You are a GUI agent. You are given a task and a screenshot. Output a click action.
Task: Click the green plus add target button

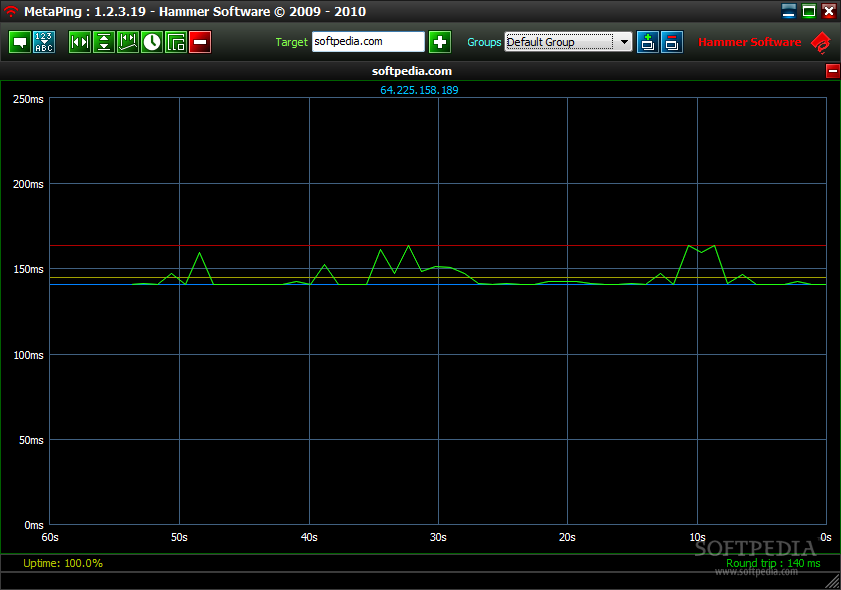pos(440,42)
